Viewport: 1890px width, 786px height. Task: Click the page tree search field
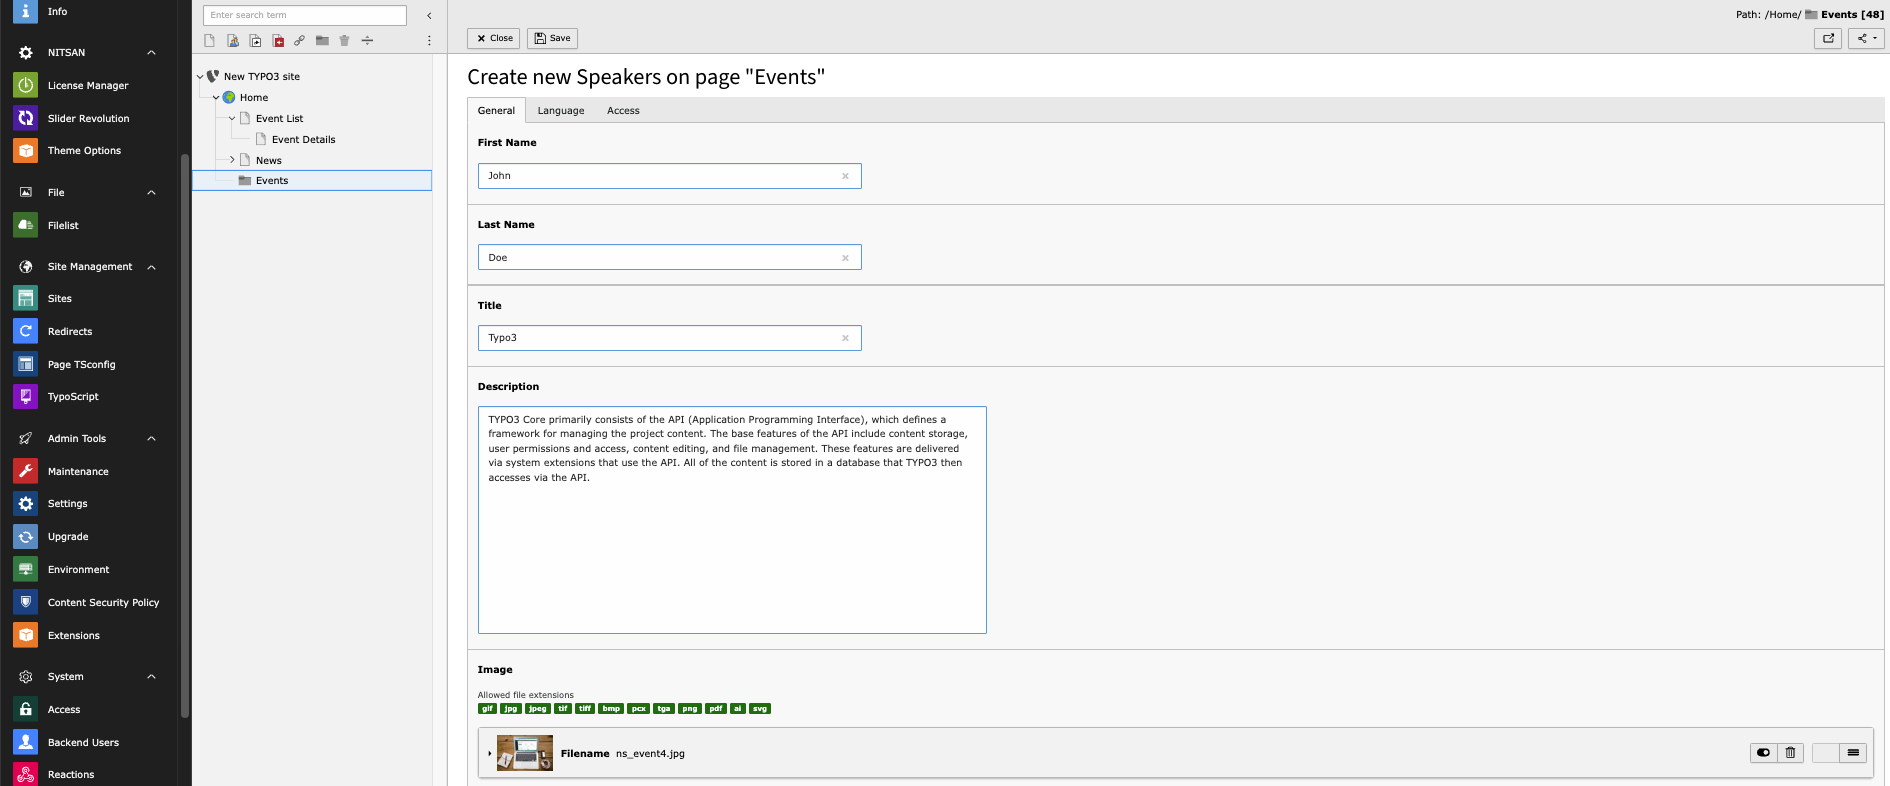[x=305, y=15]
